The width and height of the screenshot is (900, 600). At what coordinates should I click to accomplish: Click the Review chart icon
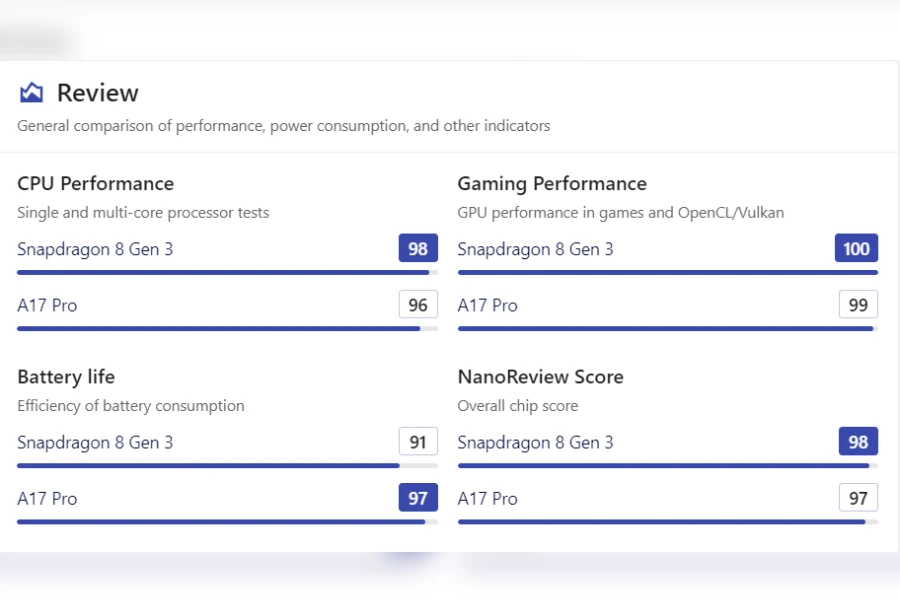click(31, 93)
